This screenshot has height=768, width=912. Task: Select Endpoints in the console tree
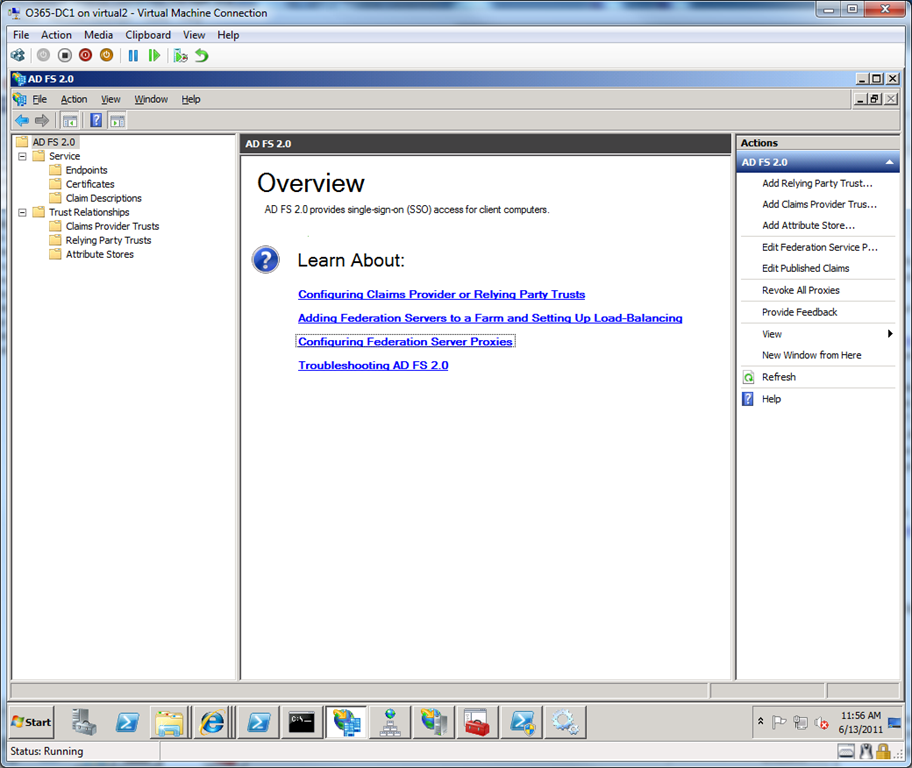(x=87, y=170)
